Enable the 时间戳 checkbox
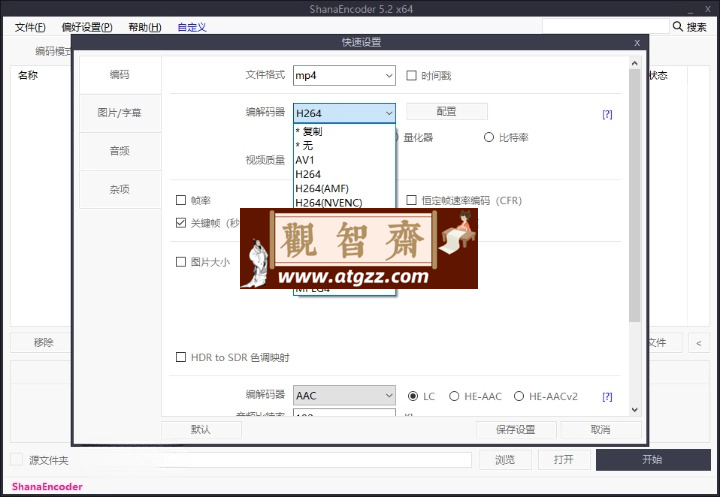Viewport: 720px width, 497px height. coord(411,75)
